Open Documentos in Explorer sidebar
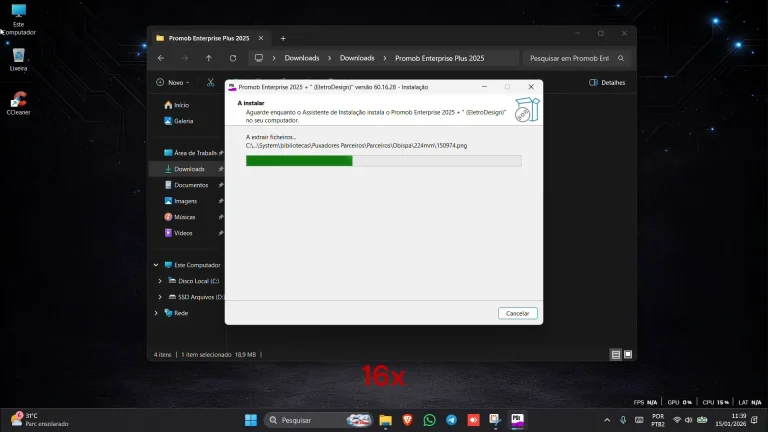This screenshot has width=768, height=432. pos(187,185)
